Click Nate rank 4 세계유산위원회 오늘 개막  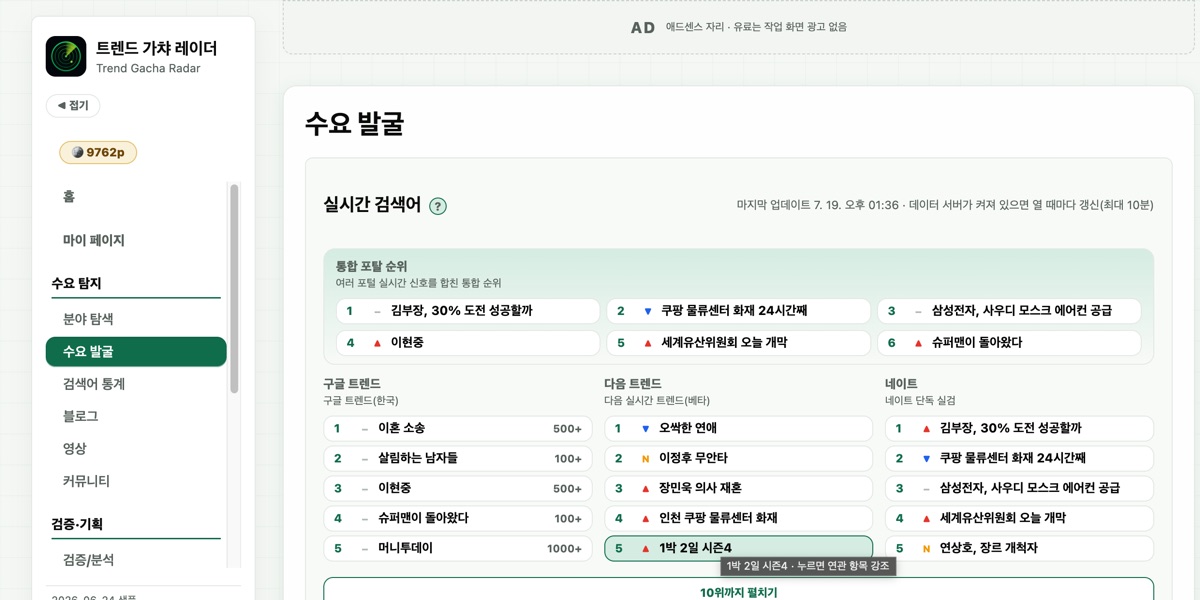pos(1019,518)
